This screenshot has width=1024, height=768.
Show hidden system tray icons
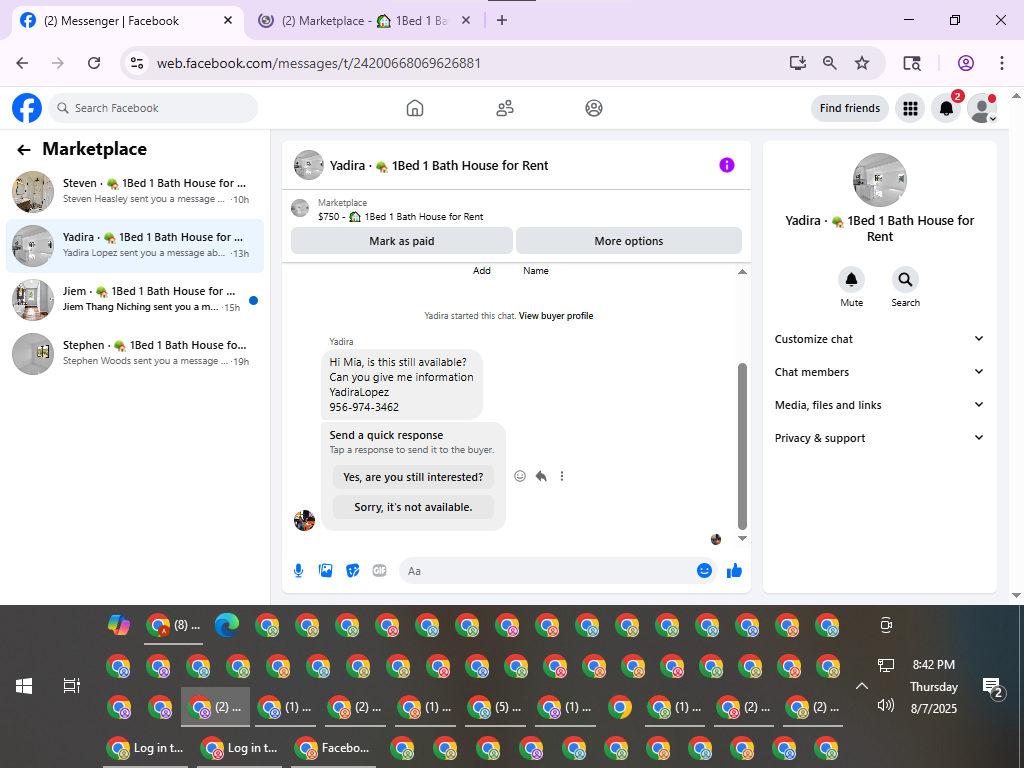pos(862,686)
